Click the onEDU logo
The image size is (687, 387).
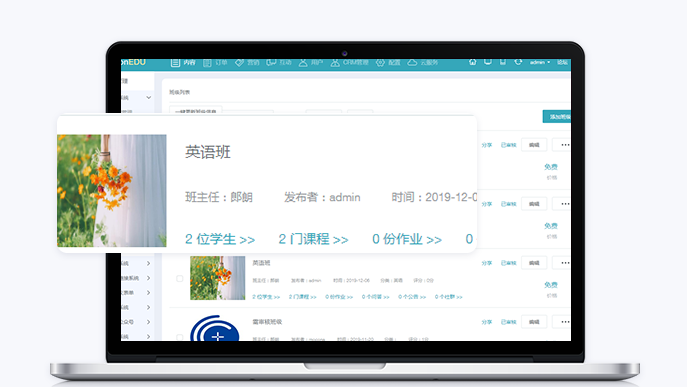click(133, 62)
